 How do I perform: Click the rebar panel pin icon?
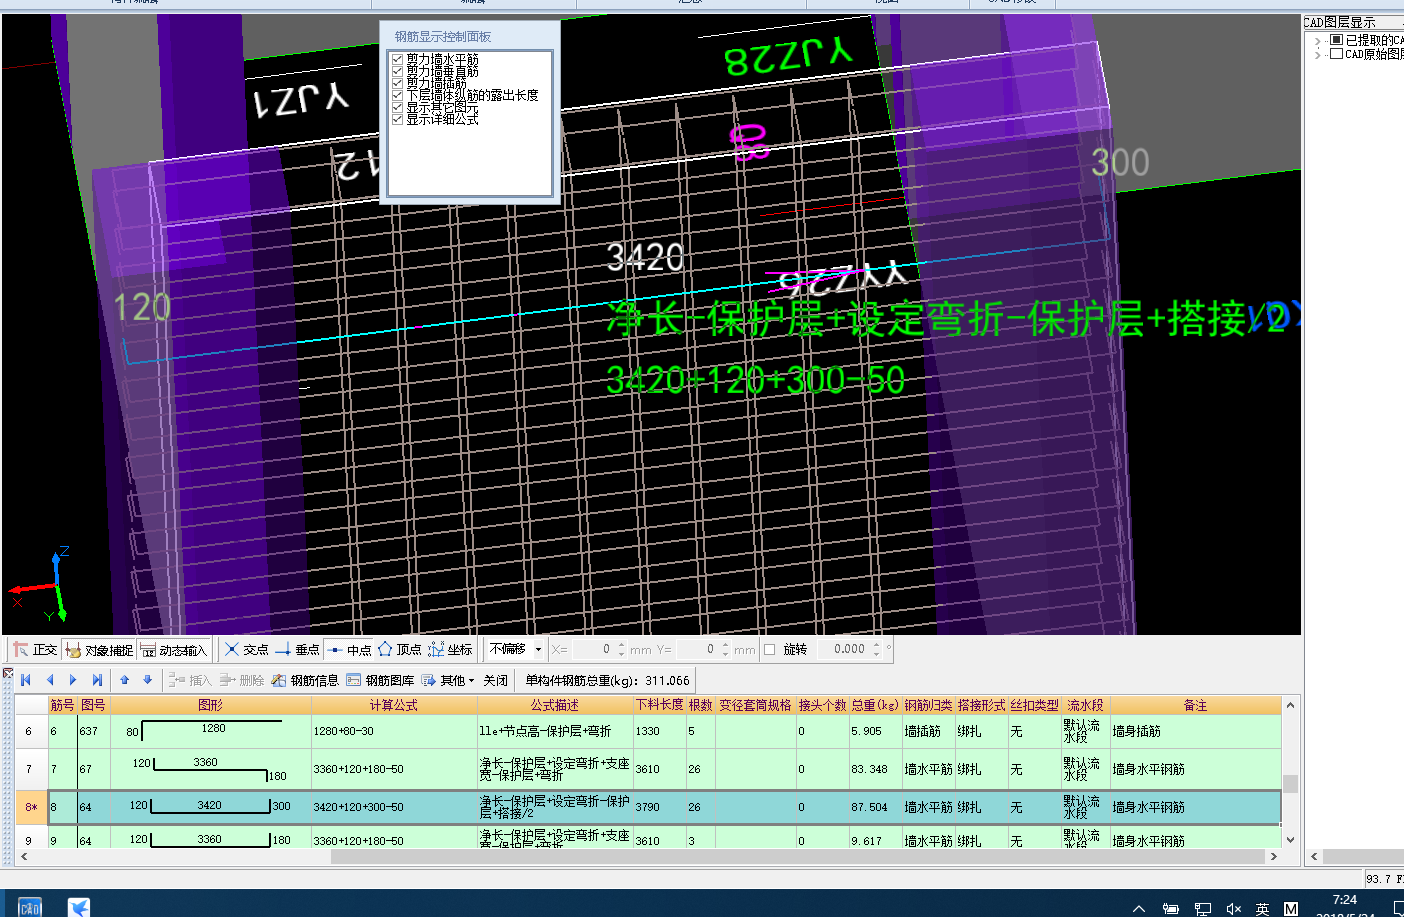[x=7, y=673]
